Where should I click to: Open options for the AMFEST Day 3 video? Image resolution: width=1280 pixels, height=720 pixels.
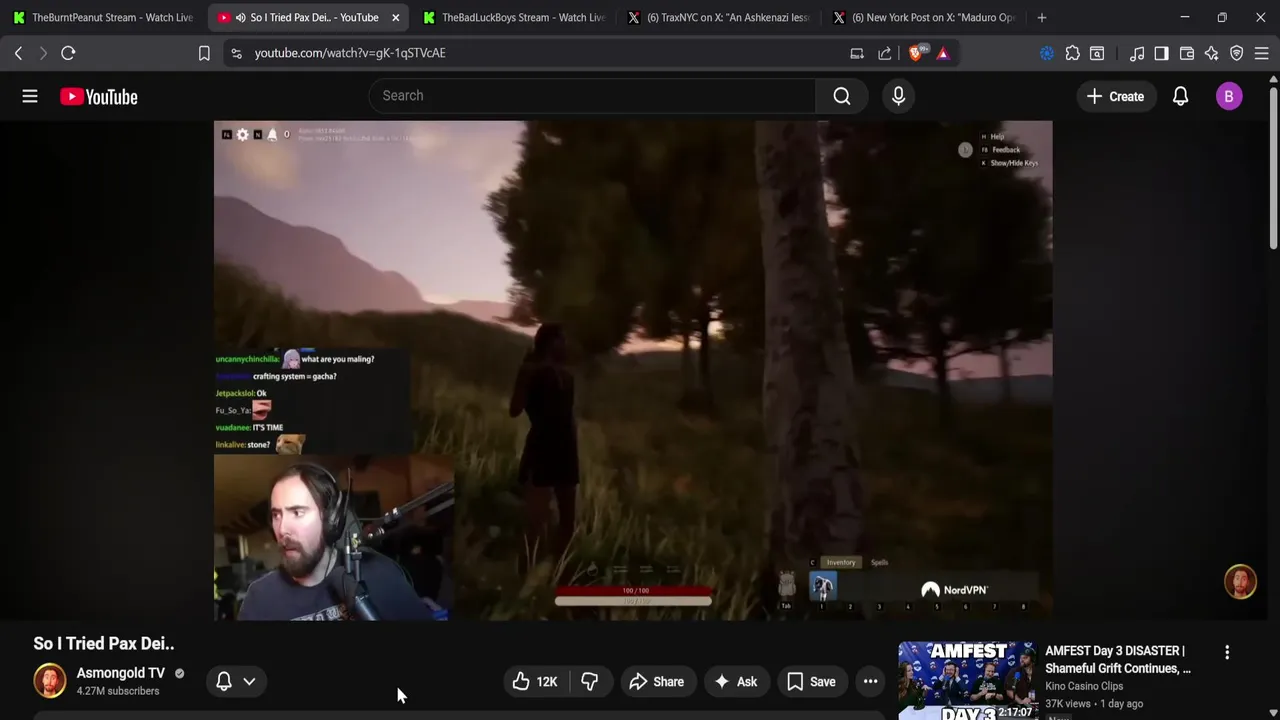pyautogui.click(x=1227, y=652)
